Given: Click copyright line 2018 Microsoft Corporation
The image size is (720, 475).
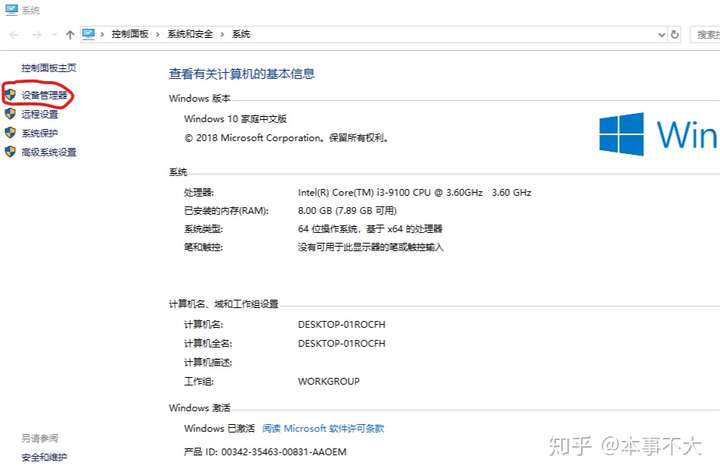Looking at the screenshot, I should pyautogui.click(x=287, y=138).
